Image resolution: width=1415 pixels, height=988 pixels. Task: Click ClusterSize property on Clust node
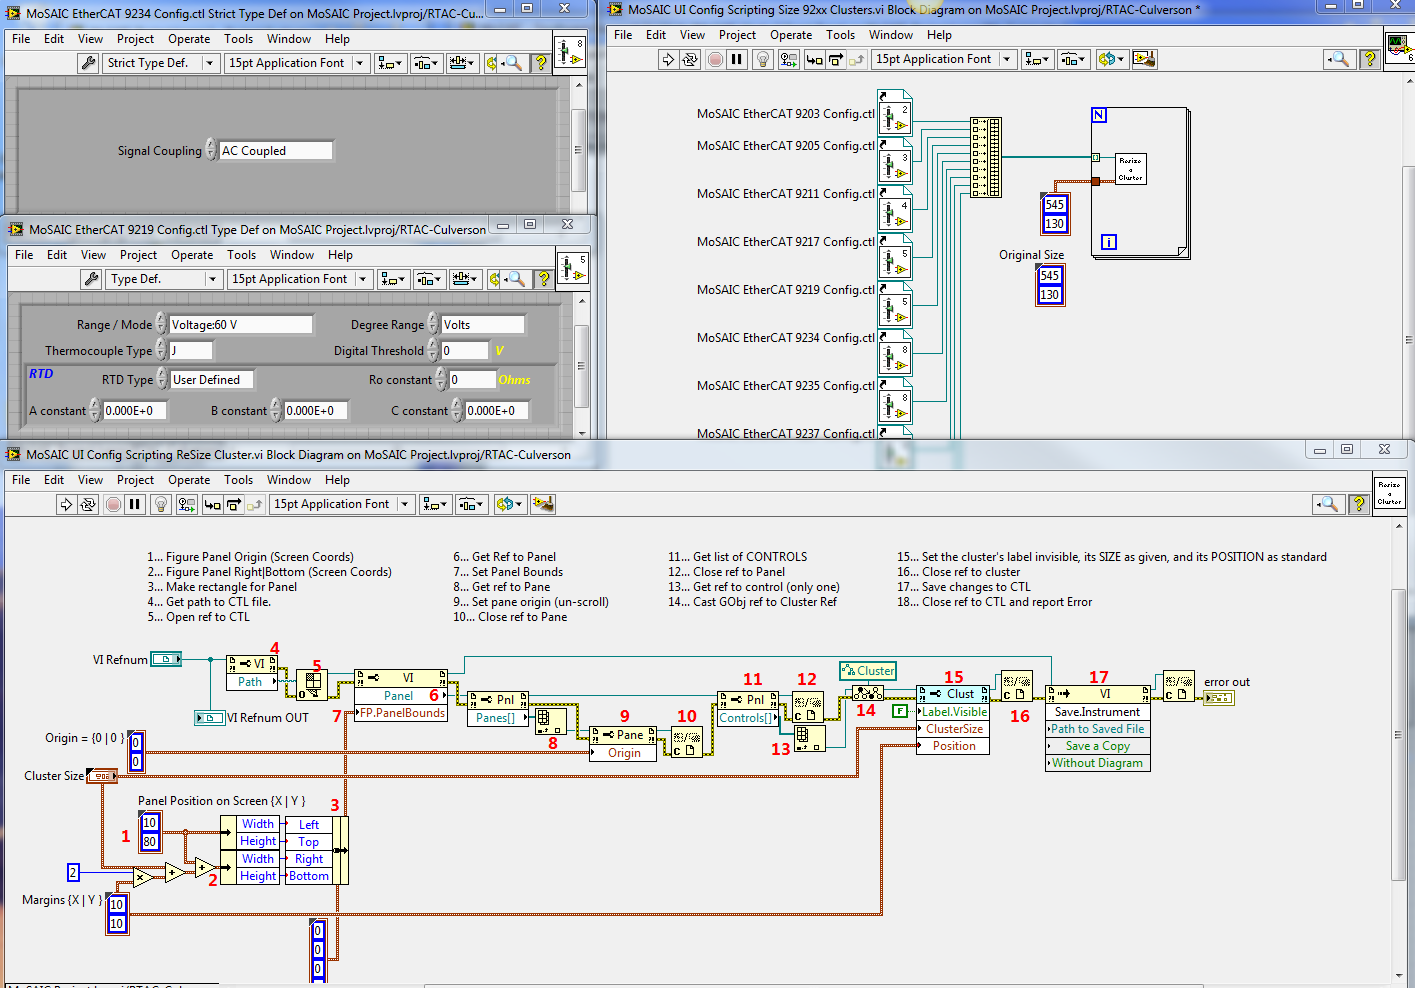954,729
